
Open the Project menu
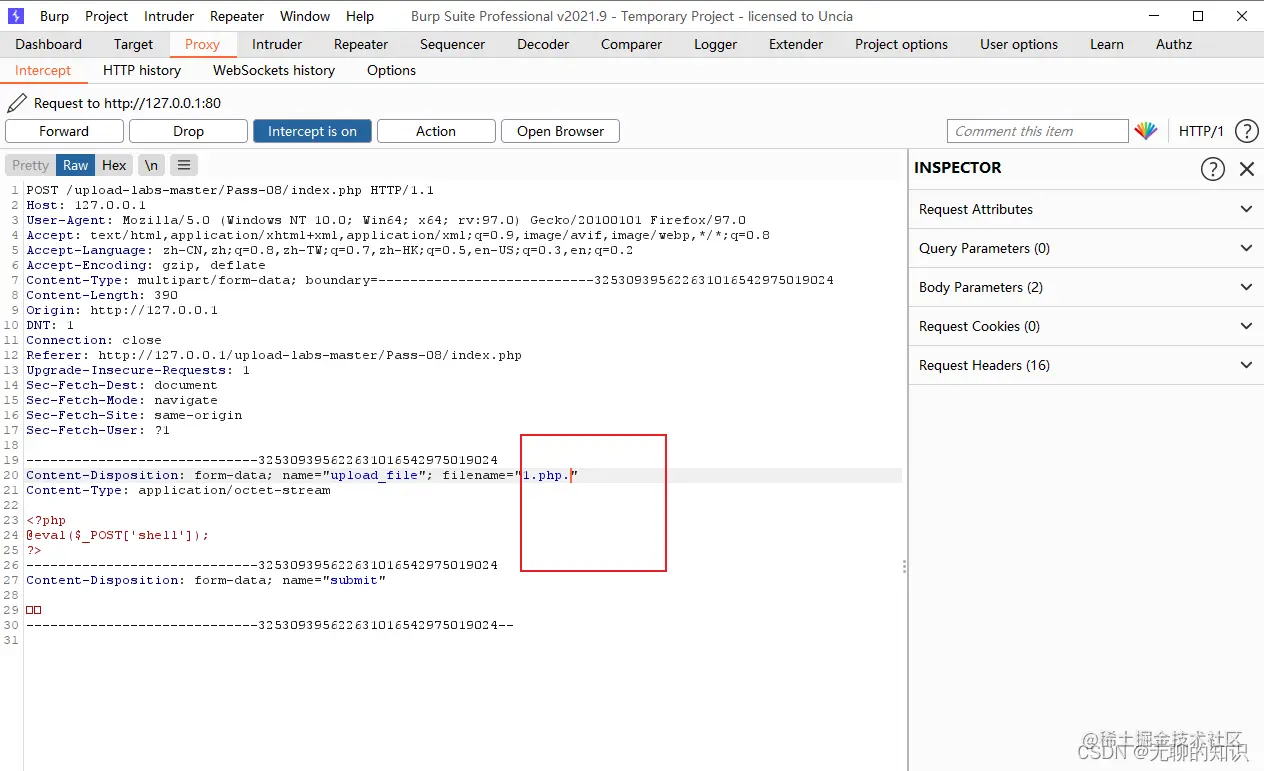(x=106, y=16)
